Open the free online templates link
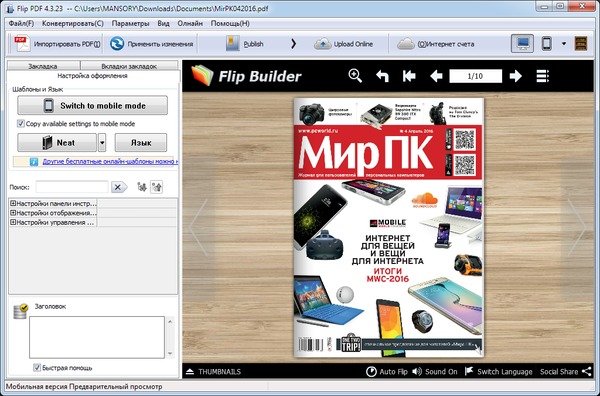Viewport: 600px width, 396px height. click(x=110, y=161)
